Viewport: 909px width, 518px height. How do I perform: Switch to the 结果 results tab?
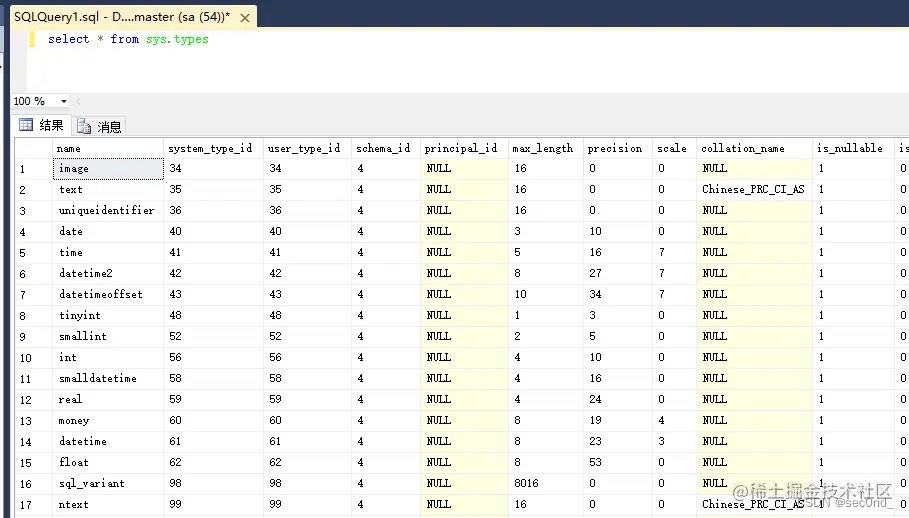click(42, 125)
